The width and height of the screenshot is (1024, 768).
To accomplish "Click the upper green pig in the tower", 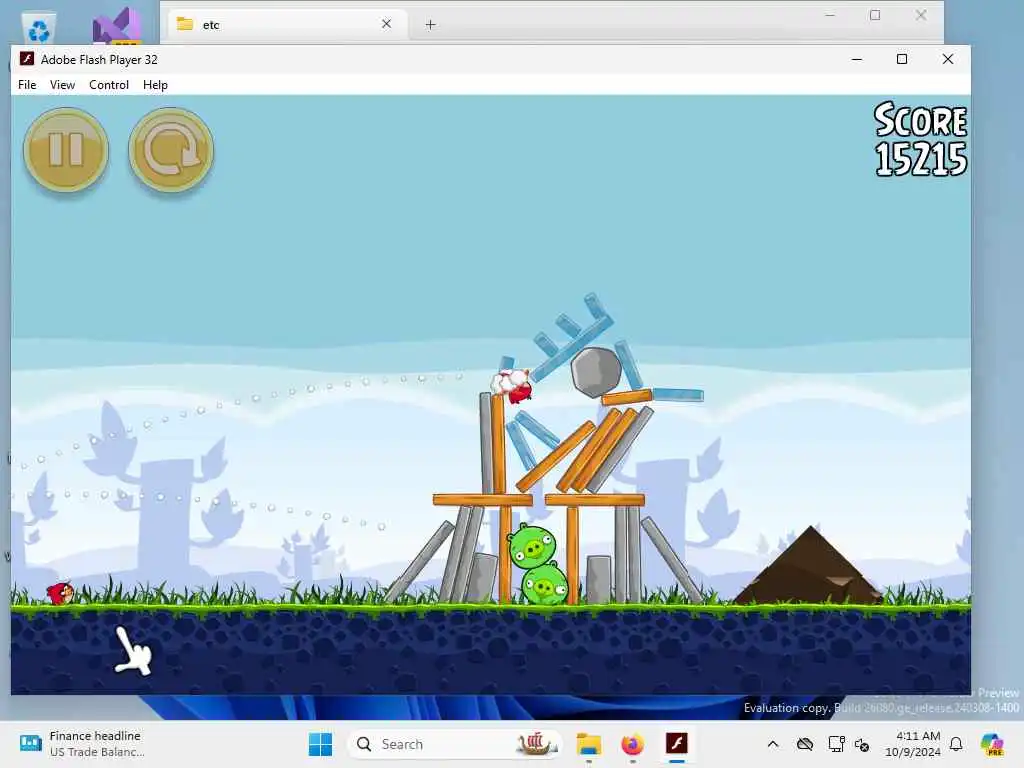I will (x=532, y=547).
